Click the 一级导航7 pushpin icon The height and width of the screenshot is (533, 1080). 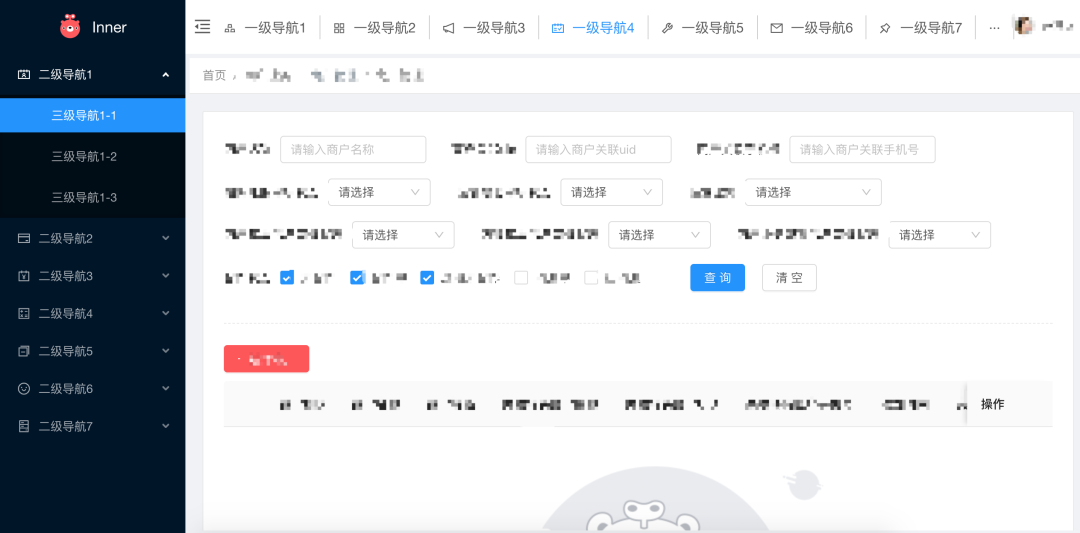tap(886, 28)
